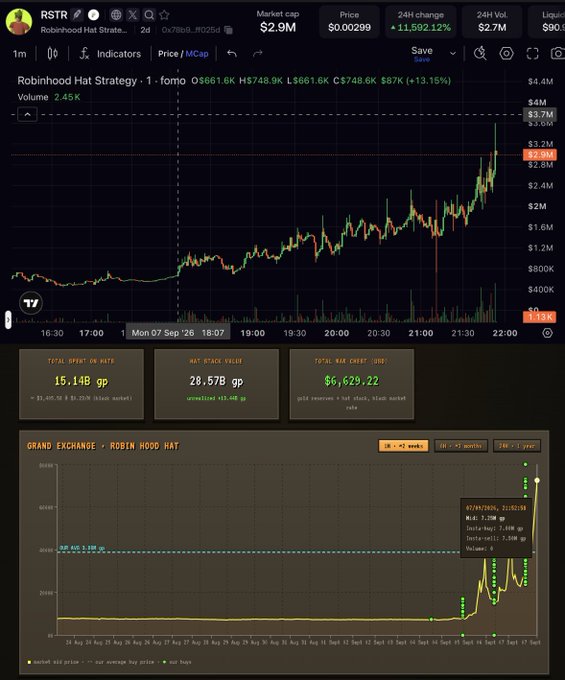Open chart settings hexagon icon
Screen dimensions: 565x680
click(x=506, y=53)
